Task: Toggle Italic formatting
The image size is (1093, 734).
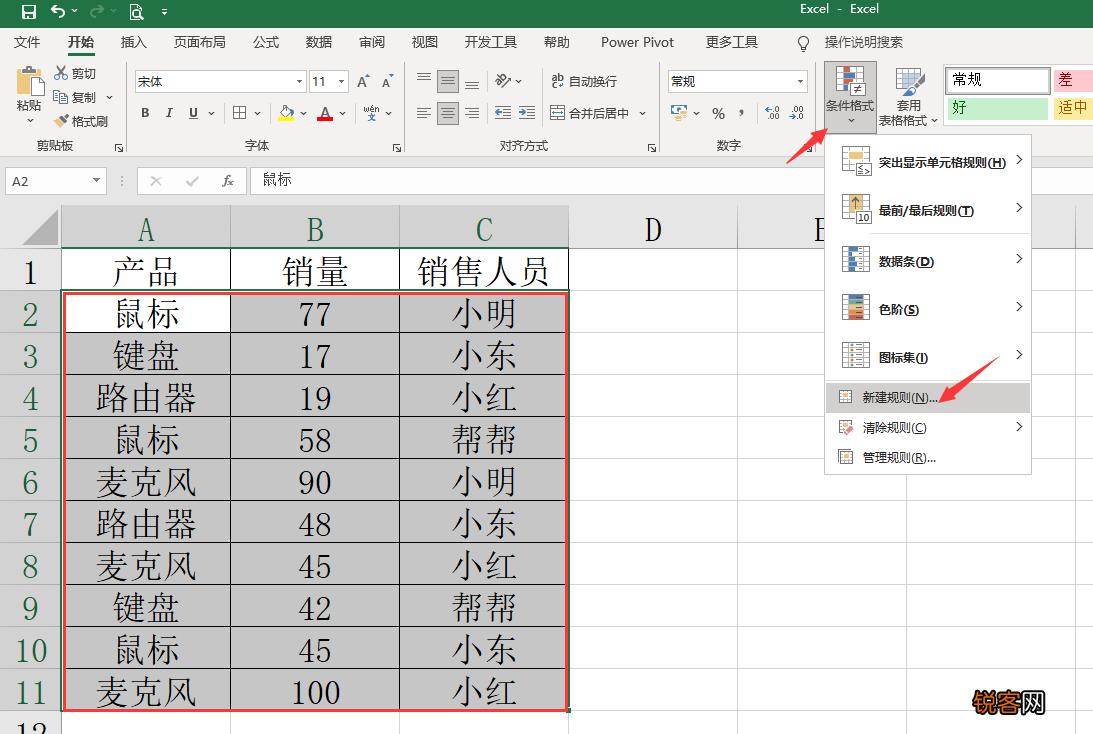Action: (169, 113)
